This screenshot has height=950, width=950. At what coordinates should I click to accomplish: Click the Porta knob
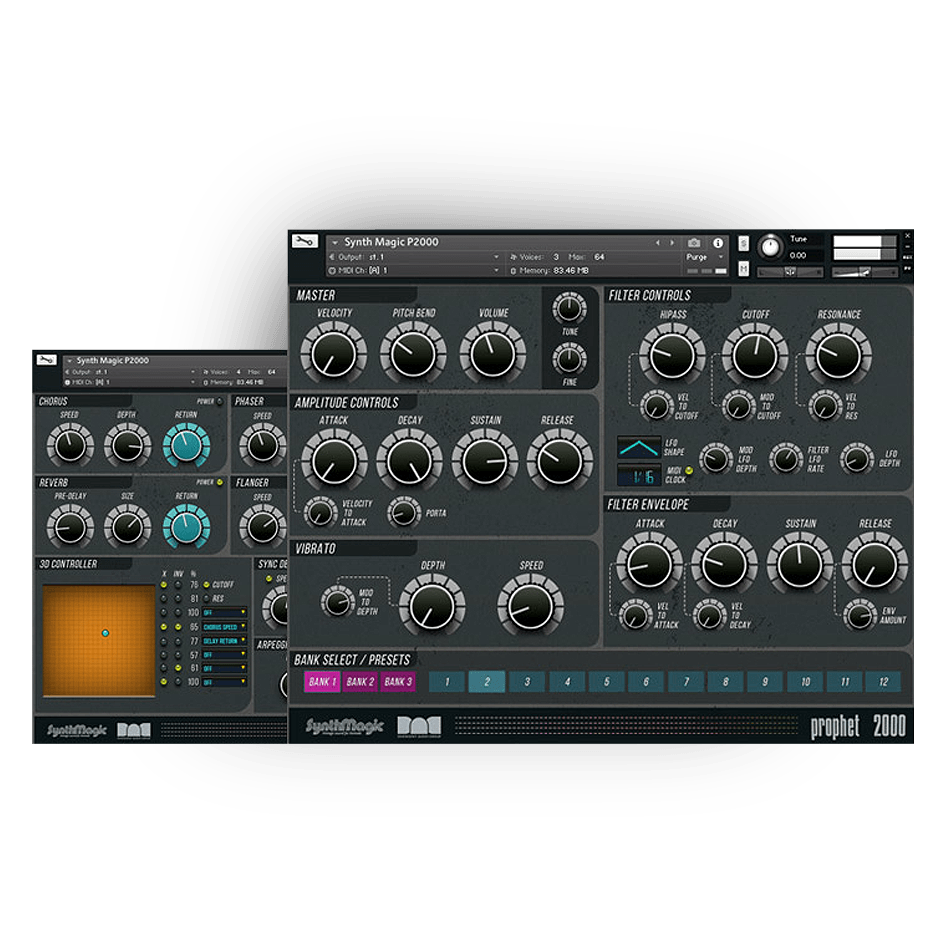pos(404,513)
